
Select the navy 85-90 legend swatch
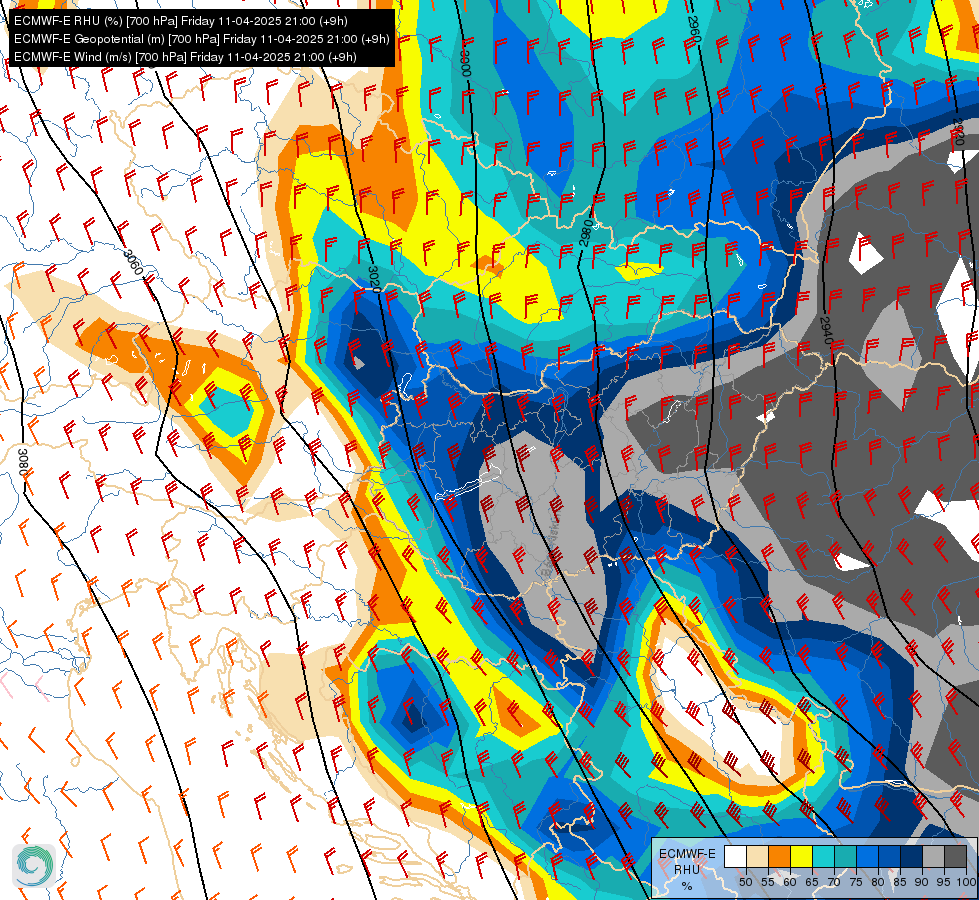(x=912, y=856)
